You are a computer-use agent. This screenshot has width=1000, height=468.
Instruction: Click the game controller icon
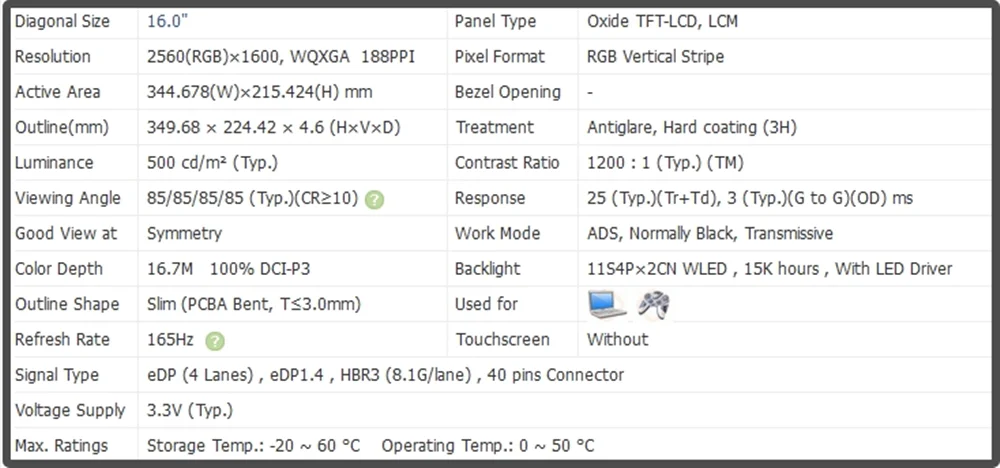(653, 304)
